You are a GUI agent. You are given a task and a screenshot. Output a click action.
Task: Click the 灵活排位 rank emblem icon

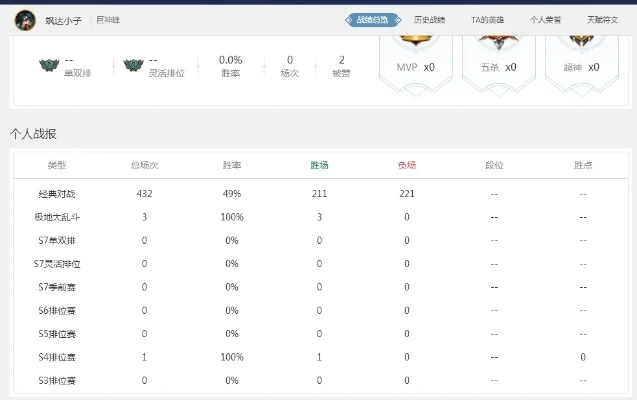pyautogui.click(x=133, y=67)
